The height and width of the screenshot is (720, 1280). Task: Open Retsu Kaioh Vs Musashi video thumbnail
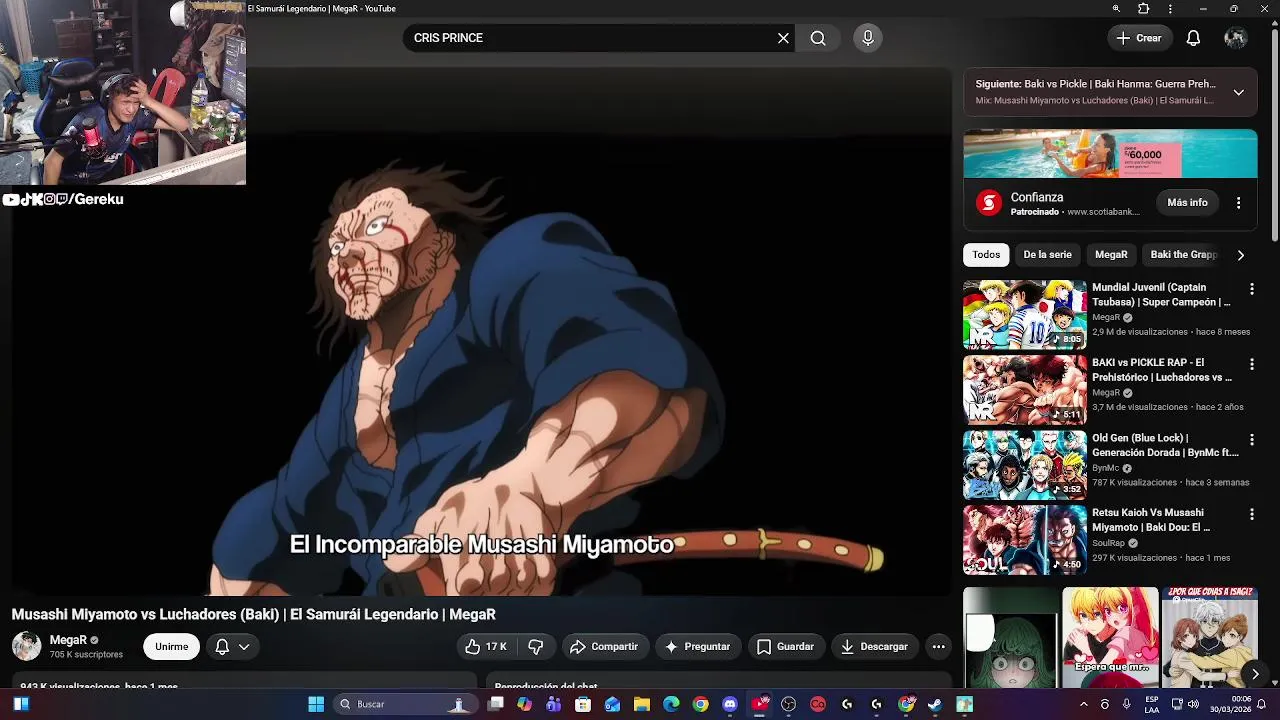(1024, 540)
